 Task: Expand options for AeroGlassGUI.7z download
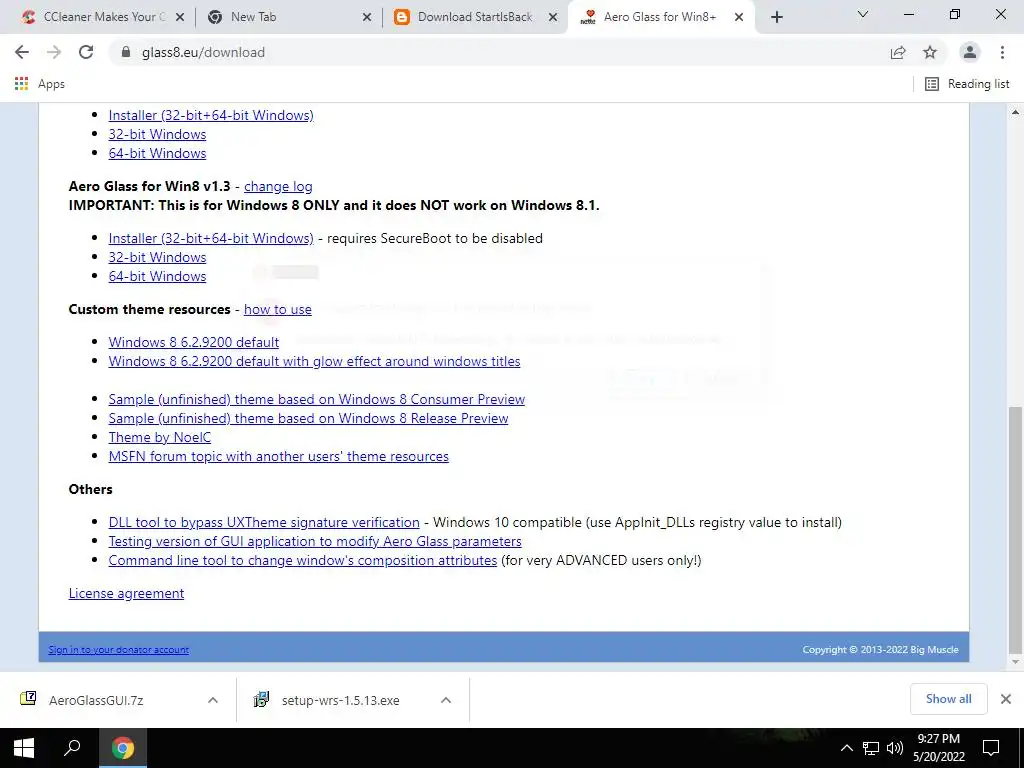click(212, 700)
